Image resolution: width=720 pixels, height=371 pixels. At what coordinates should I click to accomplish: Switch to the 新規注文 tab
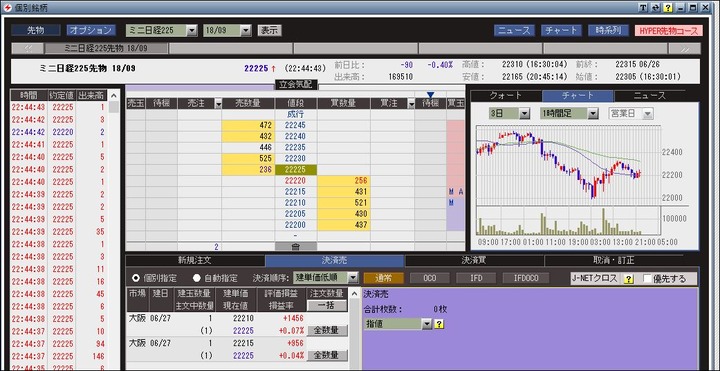point(195,260)
